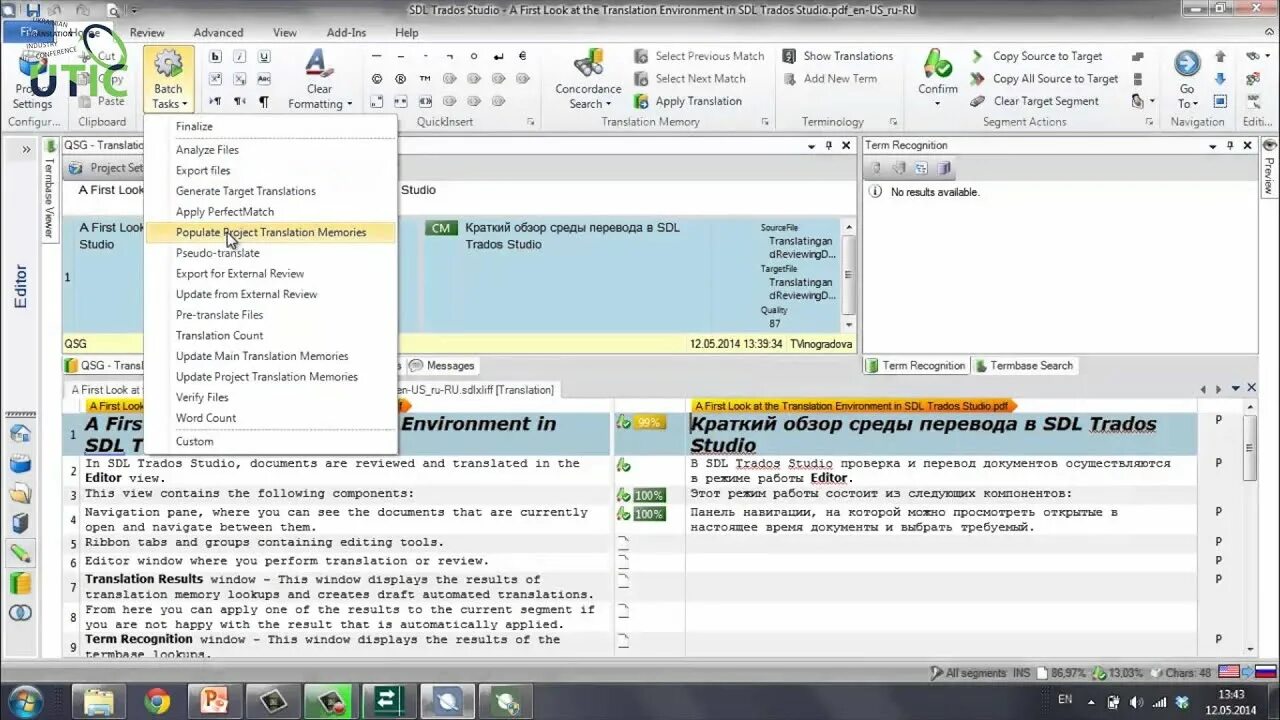Toggle the Underline formatting icon

264,56
